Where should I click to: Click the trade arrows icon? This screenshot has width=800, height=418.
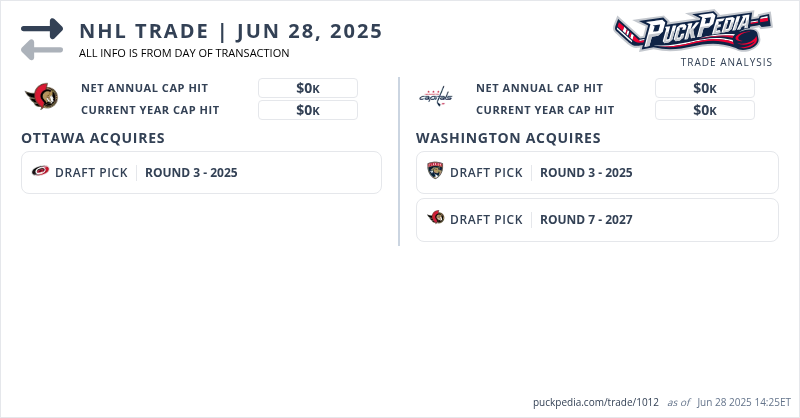point(42,39)
